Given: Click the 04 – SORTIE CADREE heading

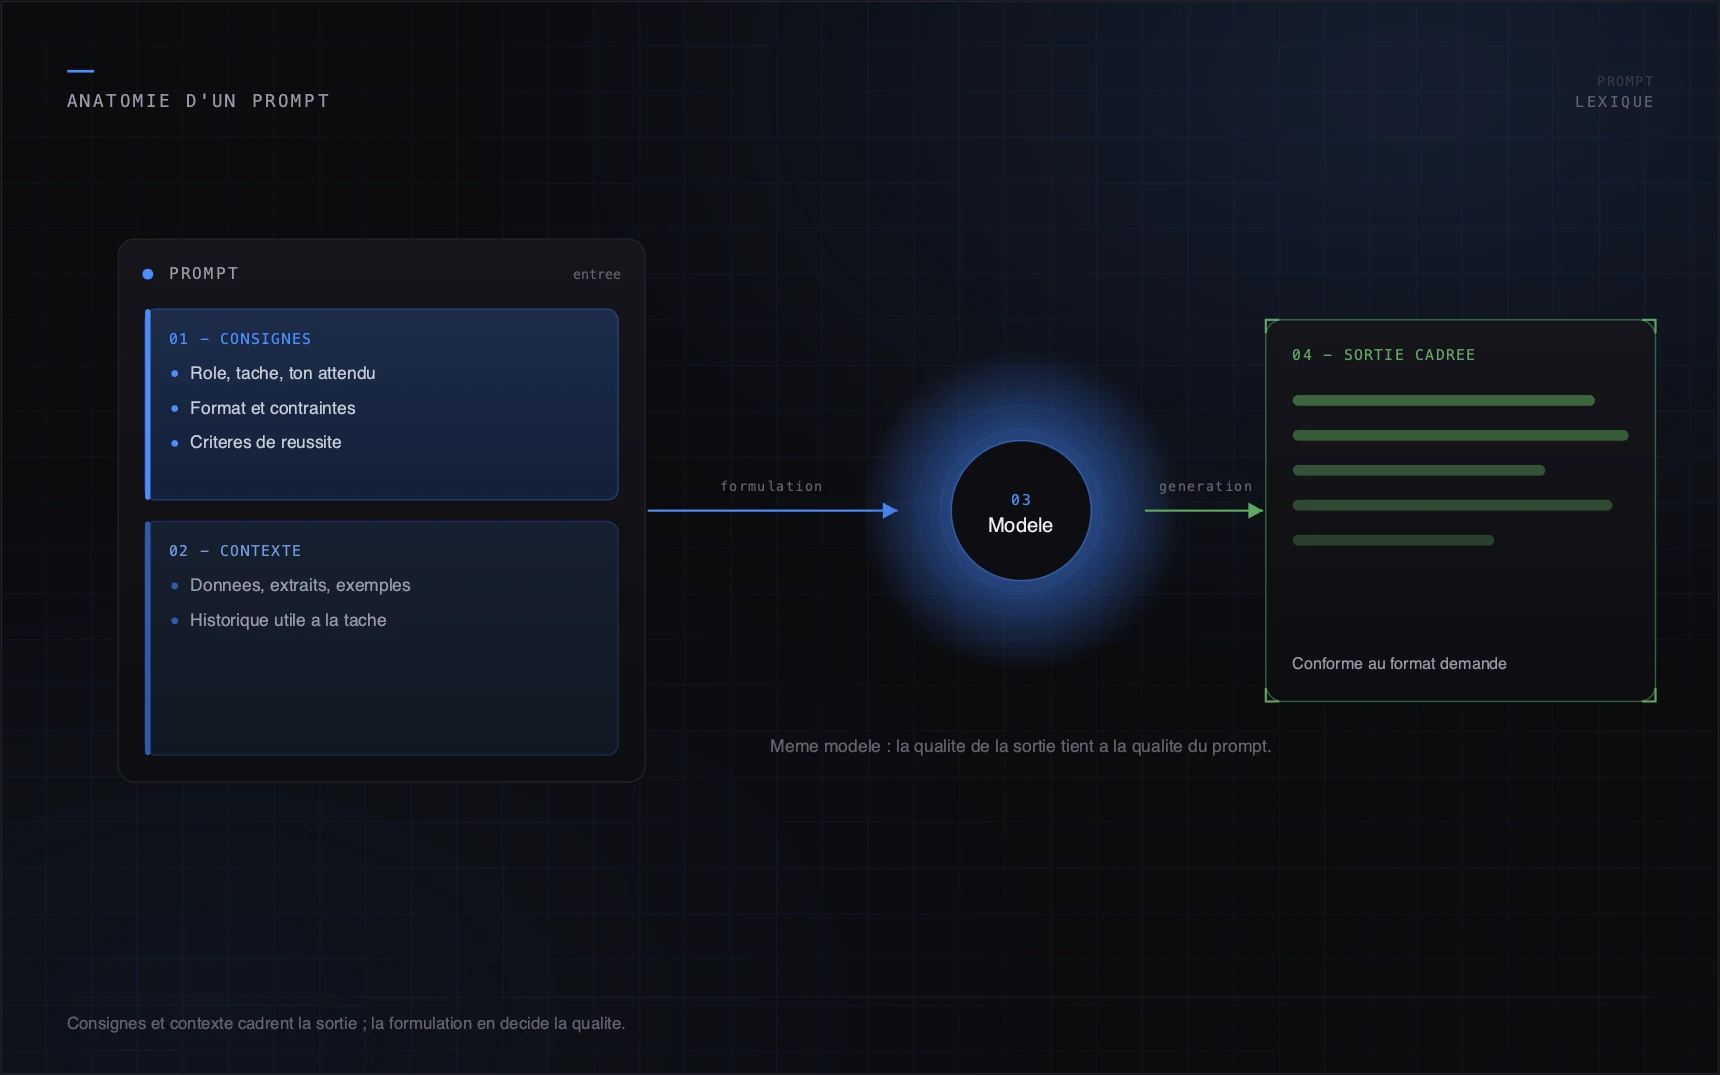Looking at the screenshot, I should click(1383, 355).
